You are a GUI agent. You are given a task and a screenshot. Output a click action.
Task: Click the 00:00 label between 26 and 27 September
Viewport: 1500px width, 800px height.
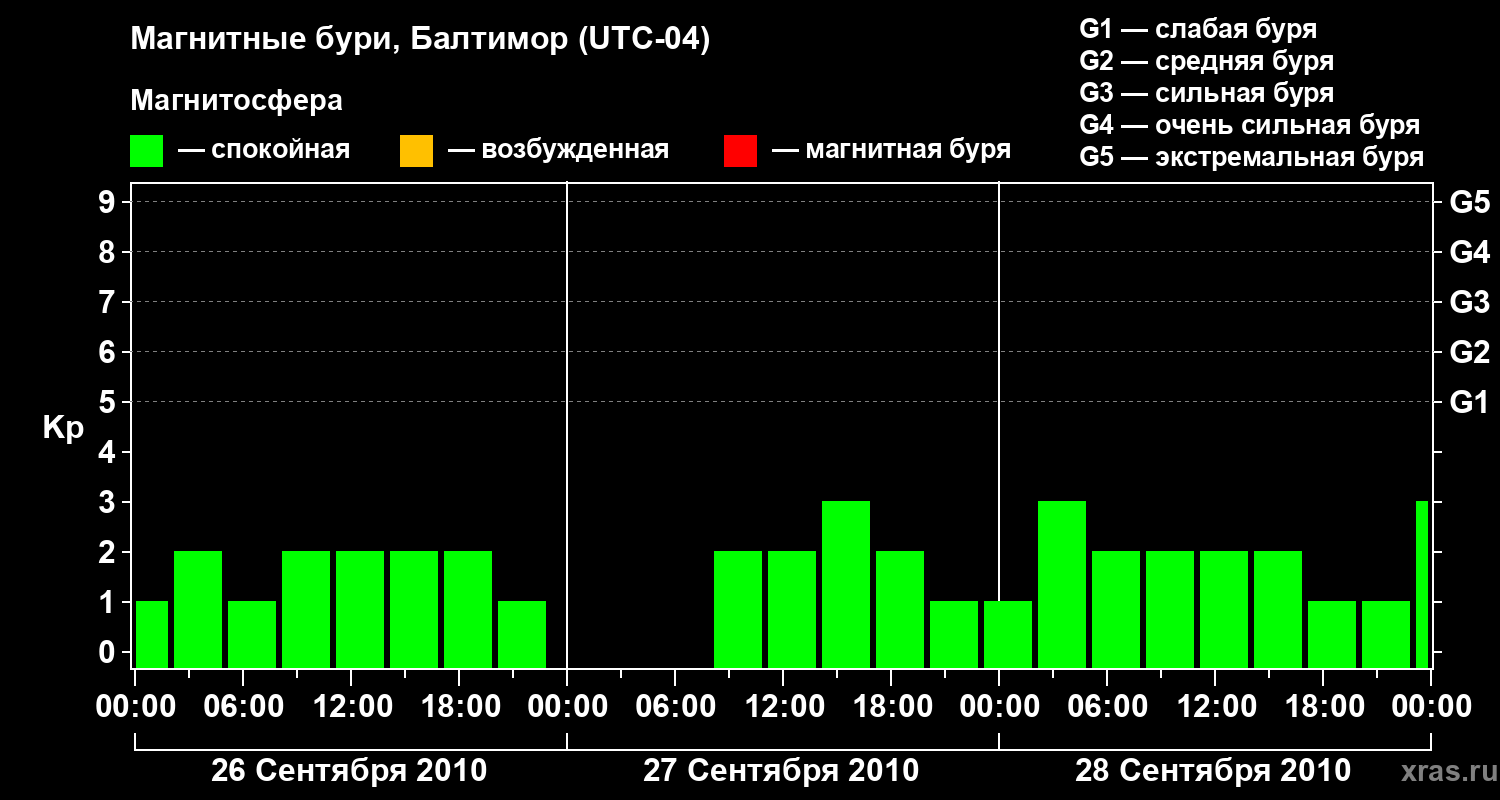(x=567, y=707)
